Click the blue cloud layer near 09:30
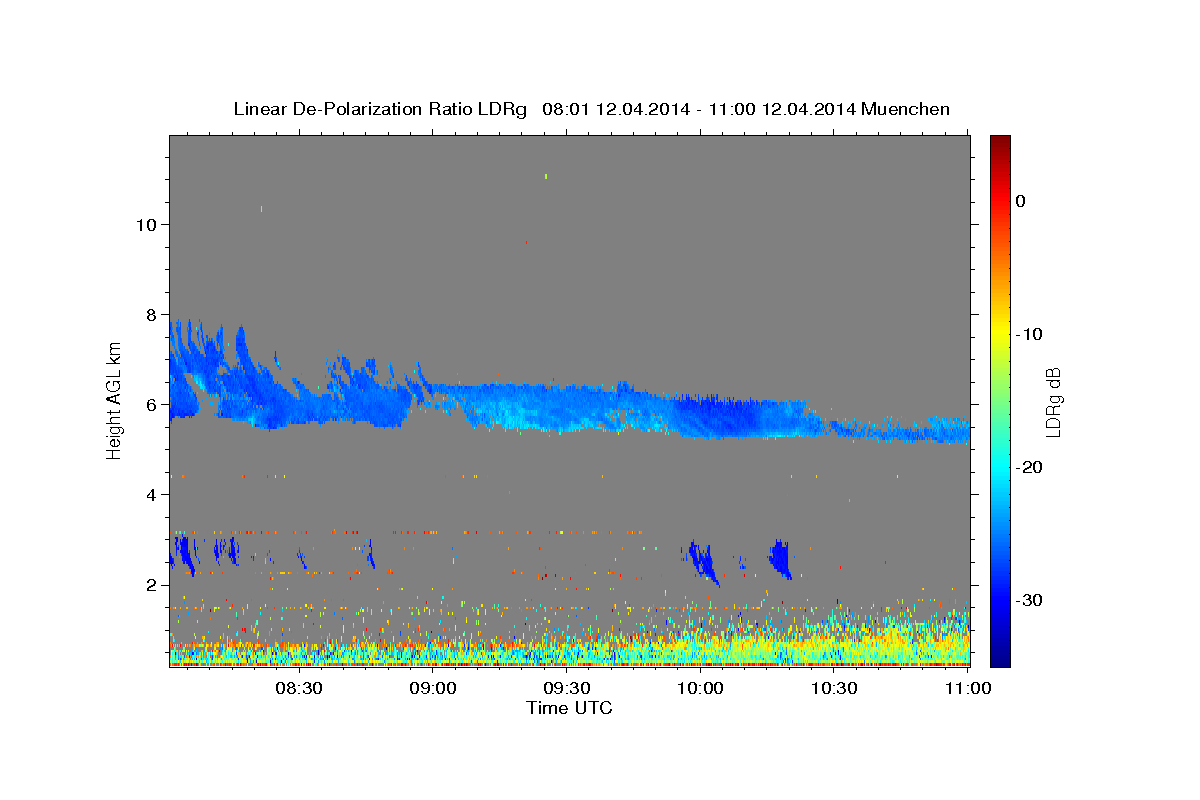Image resolution: width=1200 pixels, height=800 pixels. pyautogui.click(x=560, y=408)
